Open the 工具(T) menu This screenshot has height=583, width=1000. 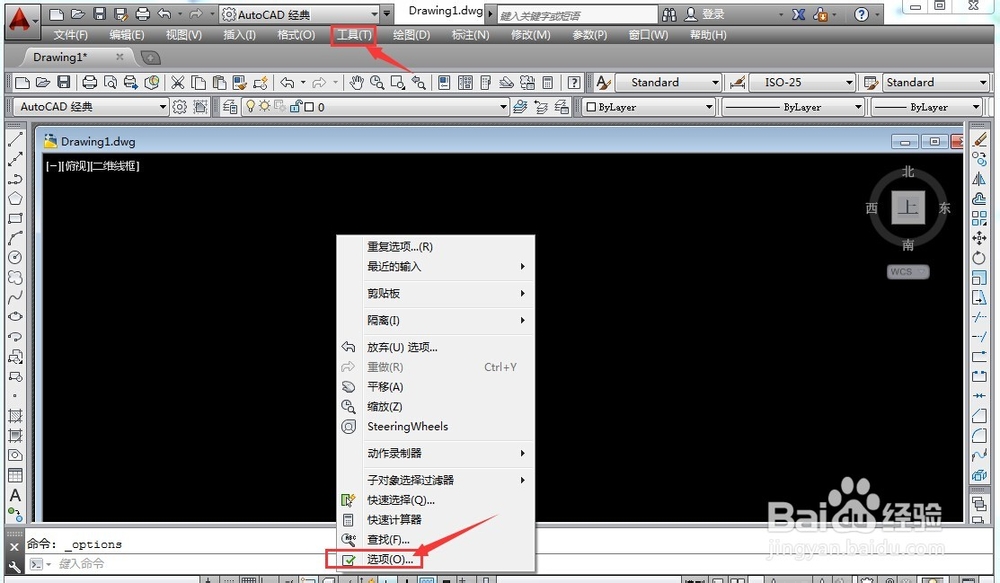(355, 35)
